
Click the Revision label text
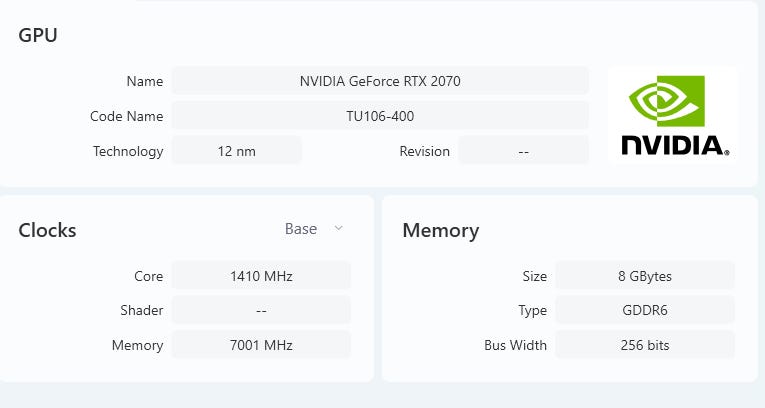click(424, 151)
